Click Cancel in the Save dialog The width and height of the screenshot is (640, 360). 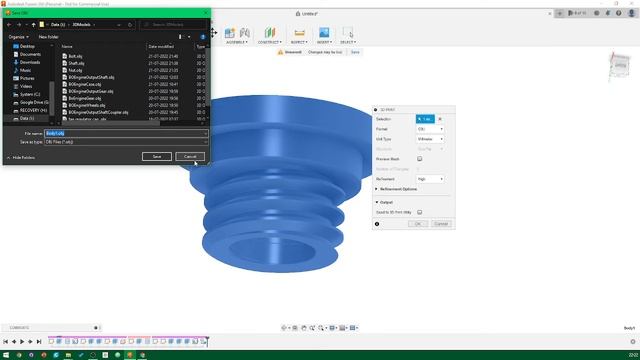click(190, 157)
